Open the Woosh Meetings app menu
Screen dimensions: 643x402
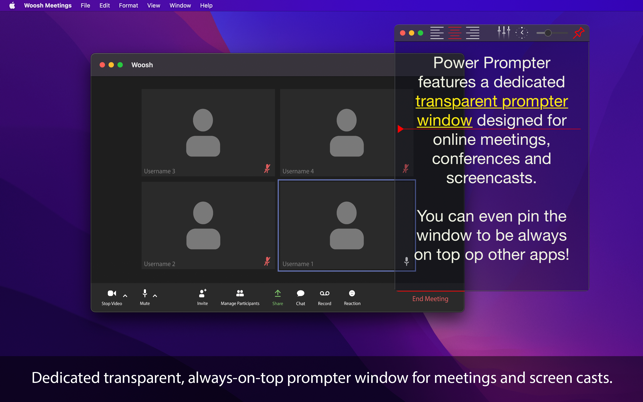pos(48,5)
